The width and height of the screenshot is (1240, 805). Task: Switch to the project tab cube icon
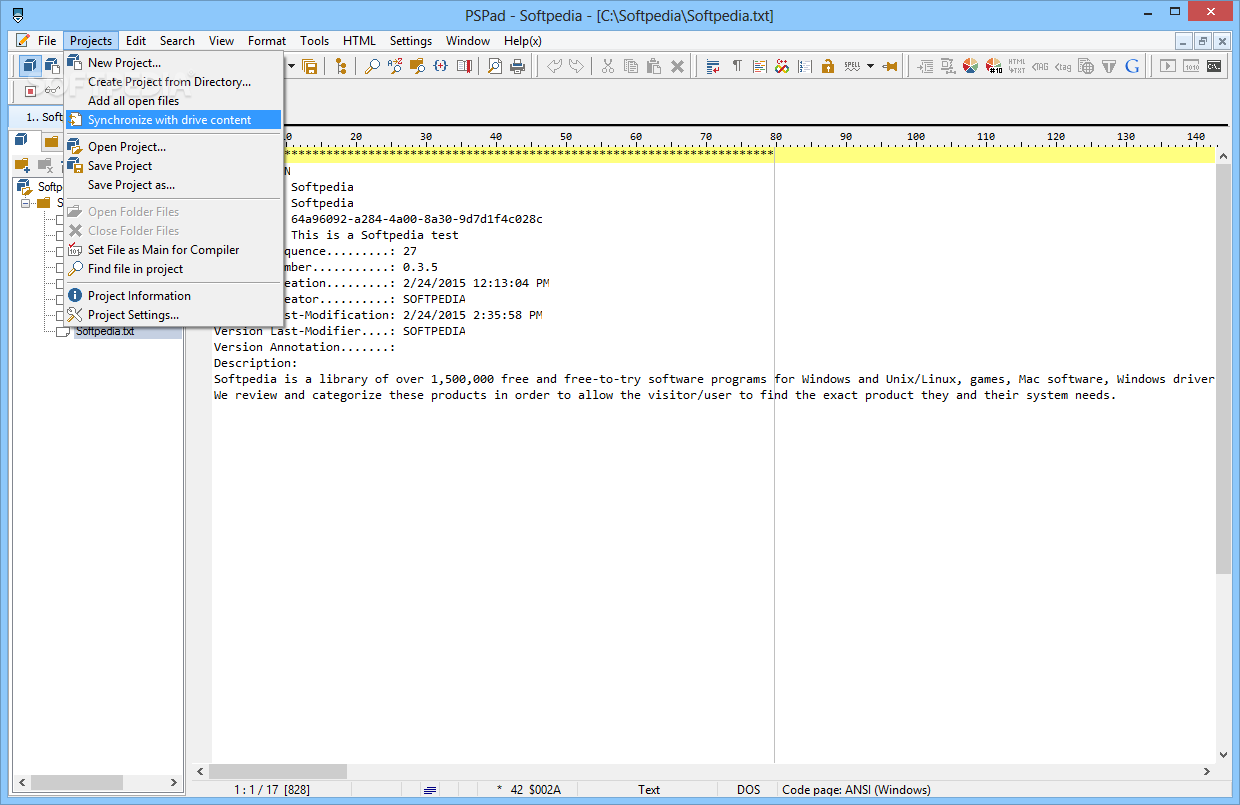click(22, 141)
